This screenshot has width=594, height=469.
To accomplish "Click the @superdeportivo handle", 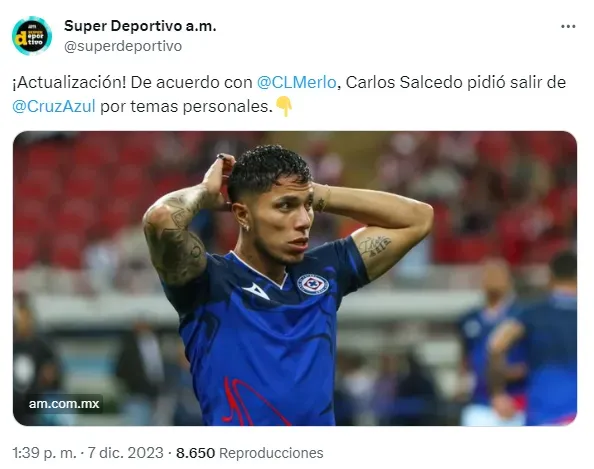I will 123,46.
